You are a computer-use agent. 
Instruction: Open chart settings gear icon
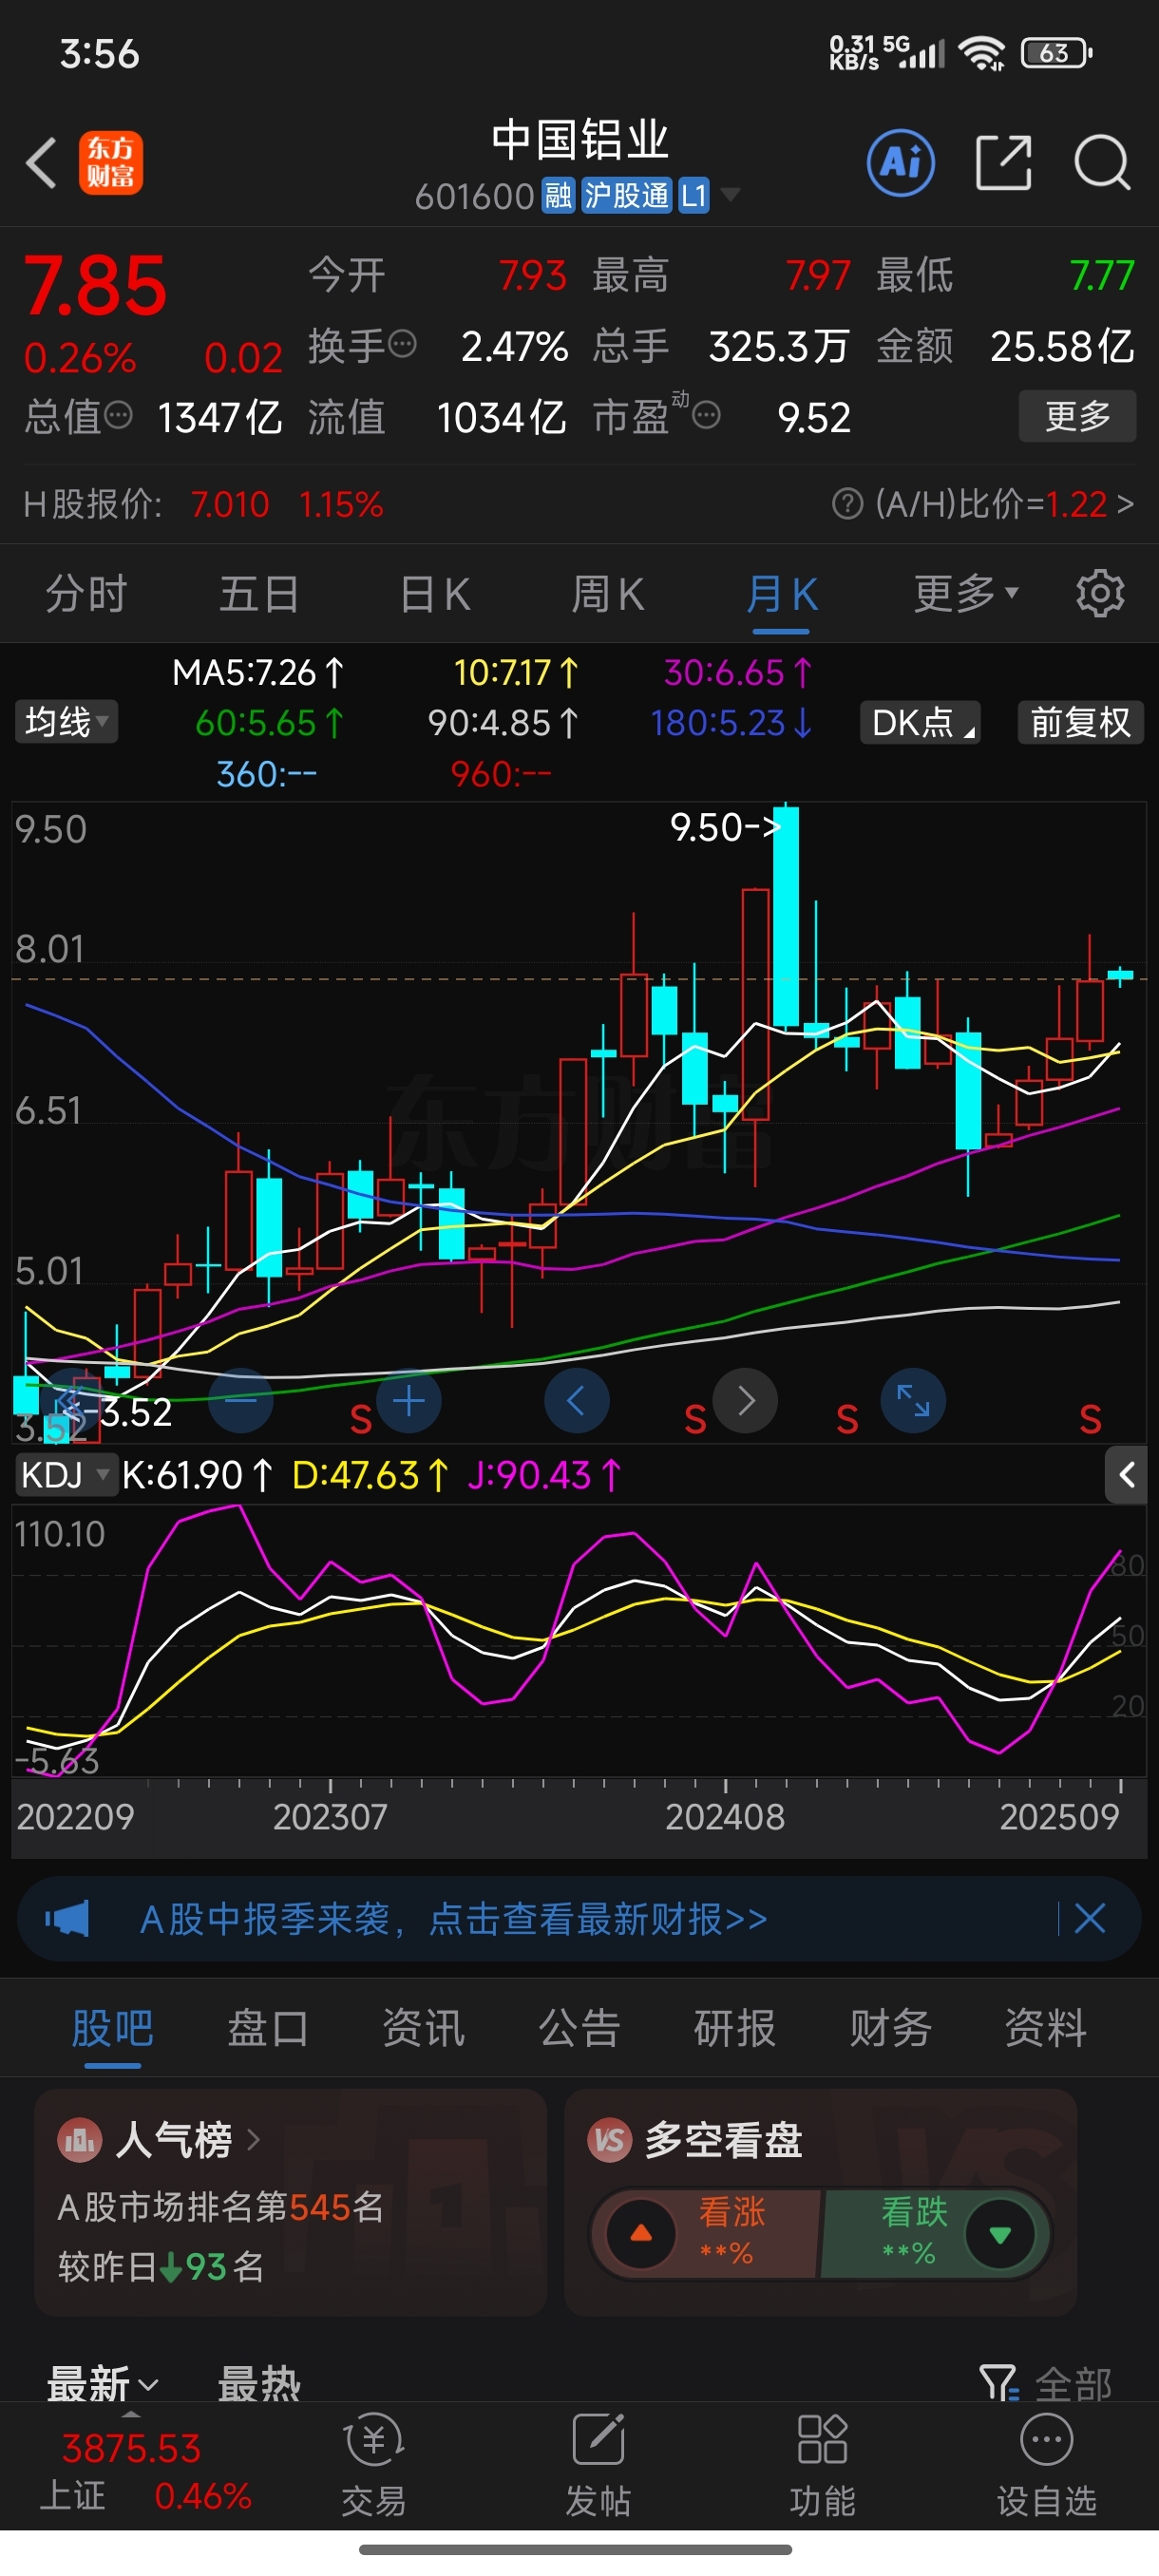pyautogui.click(x=1100, y=594)
